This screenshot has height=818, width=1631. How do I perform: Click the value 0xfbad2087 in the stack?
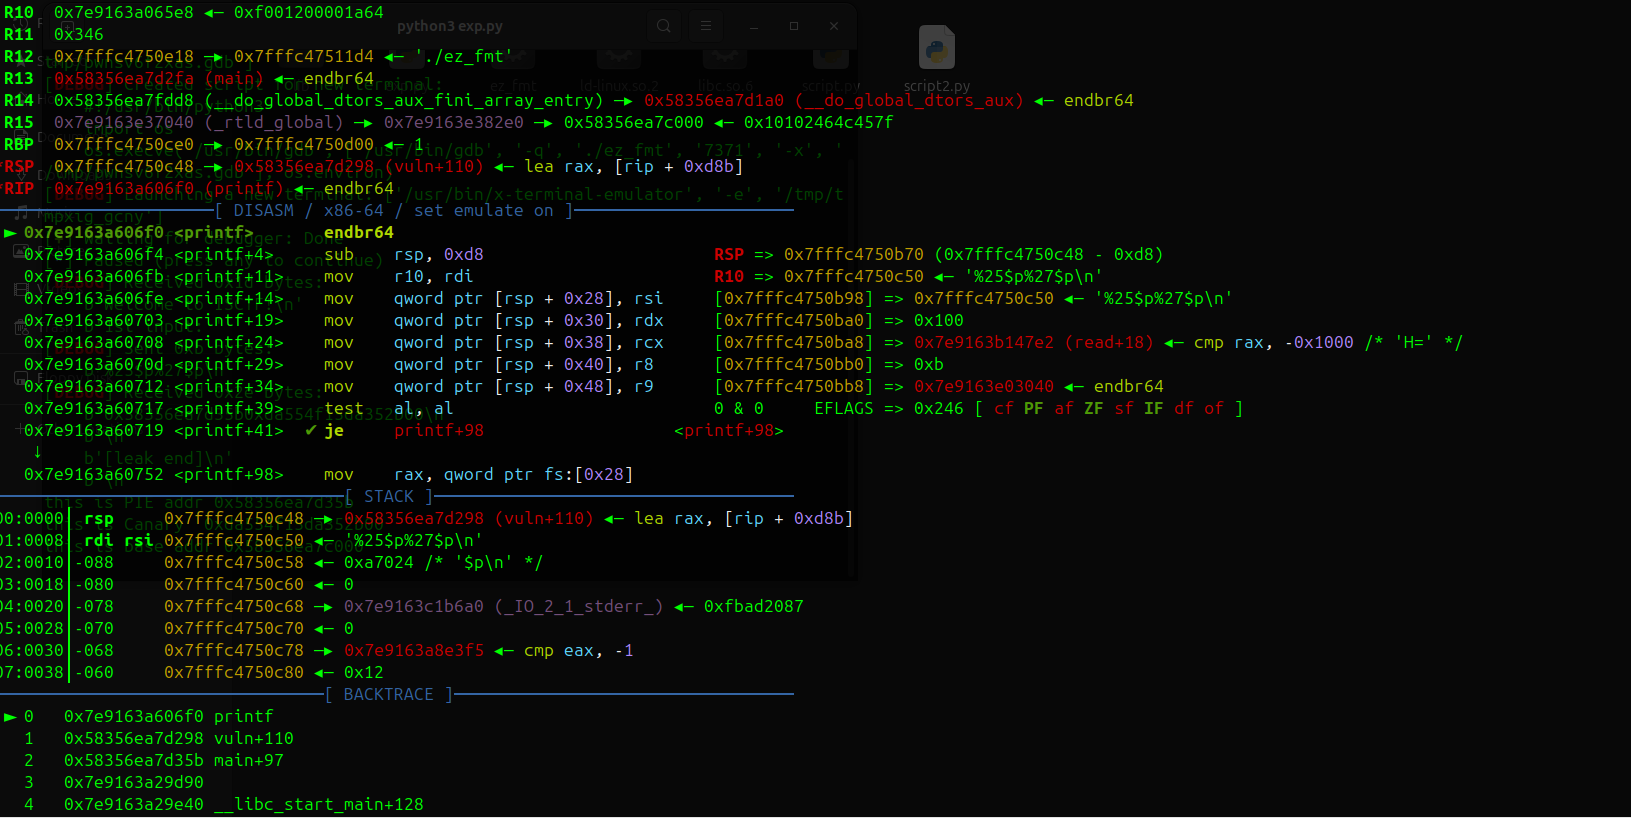tap(754, 606)
